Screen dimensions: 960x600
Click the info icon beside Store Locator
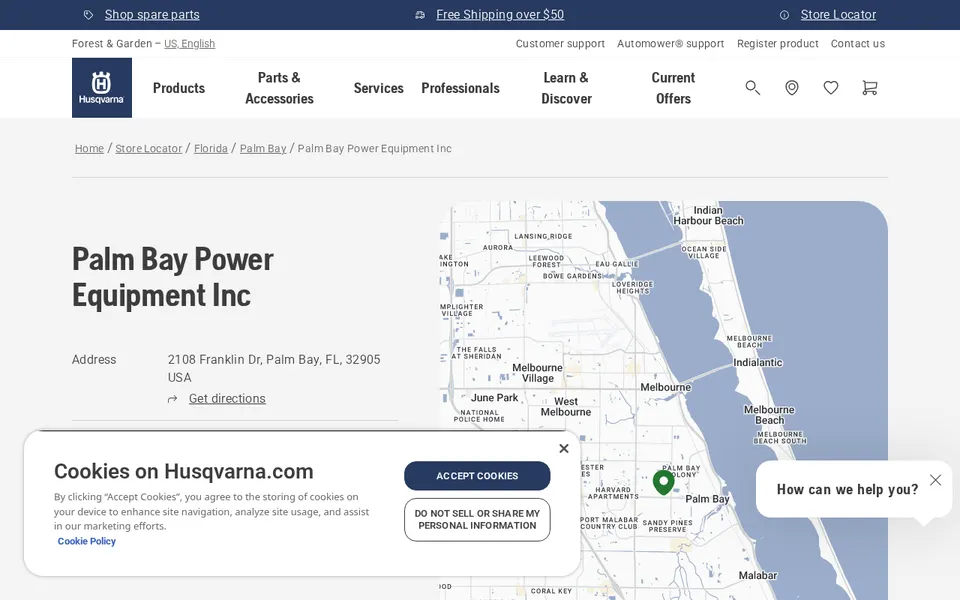(784, 15)
